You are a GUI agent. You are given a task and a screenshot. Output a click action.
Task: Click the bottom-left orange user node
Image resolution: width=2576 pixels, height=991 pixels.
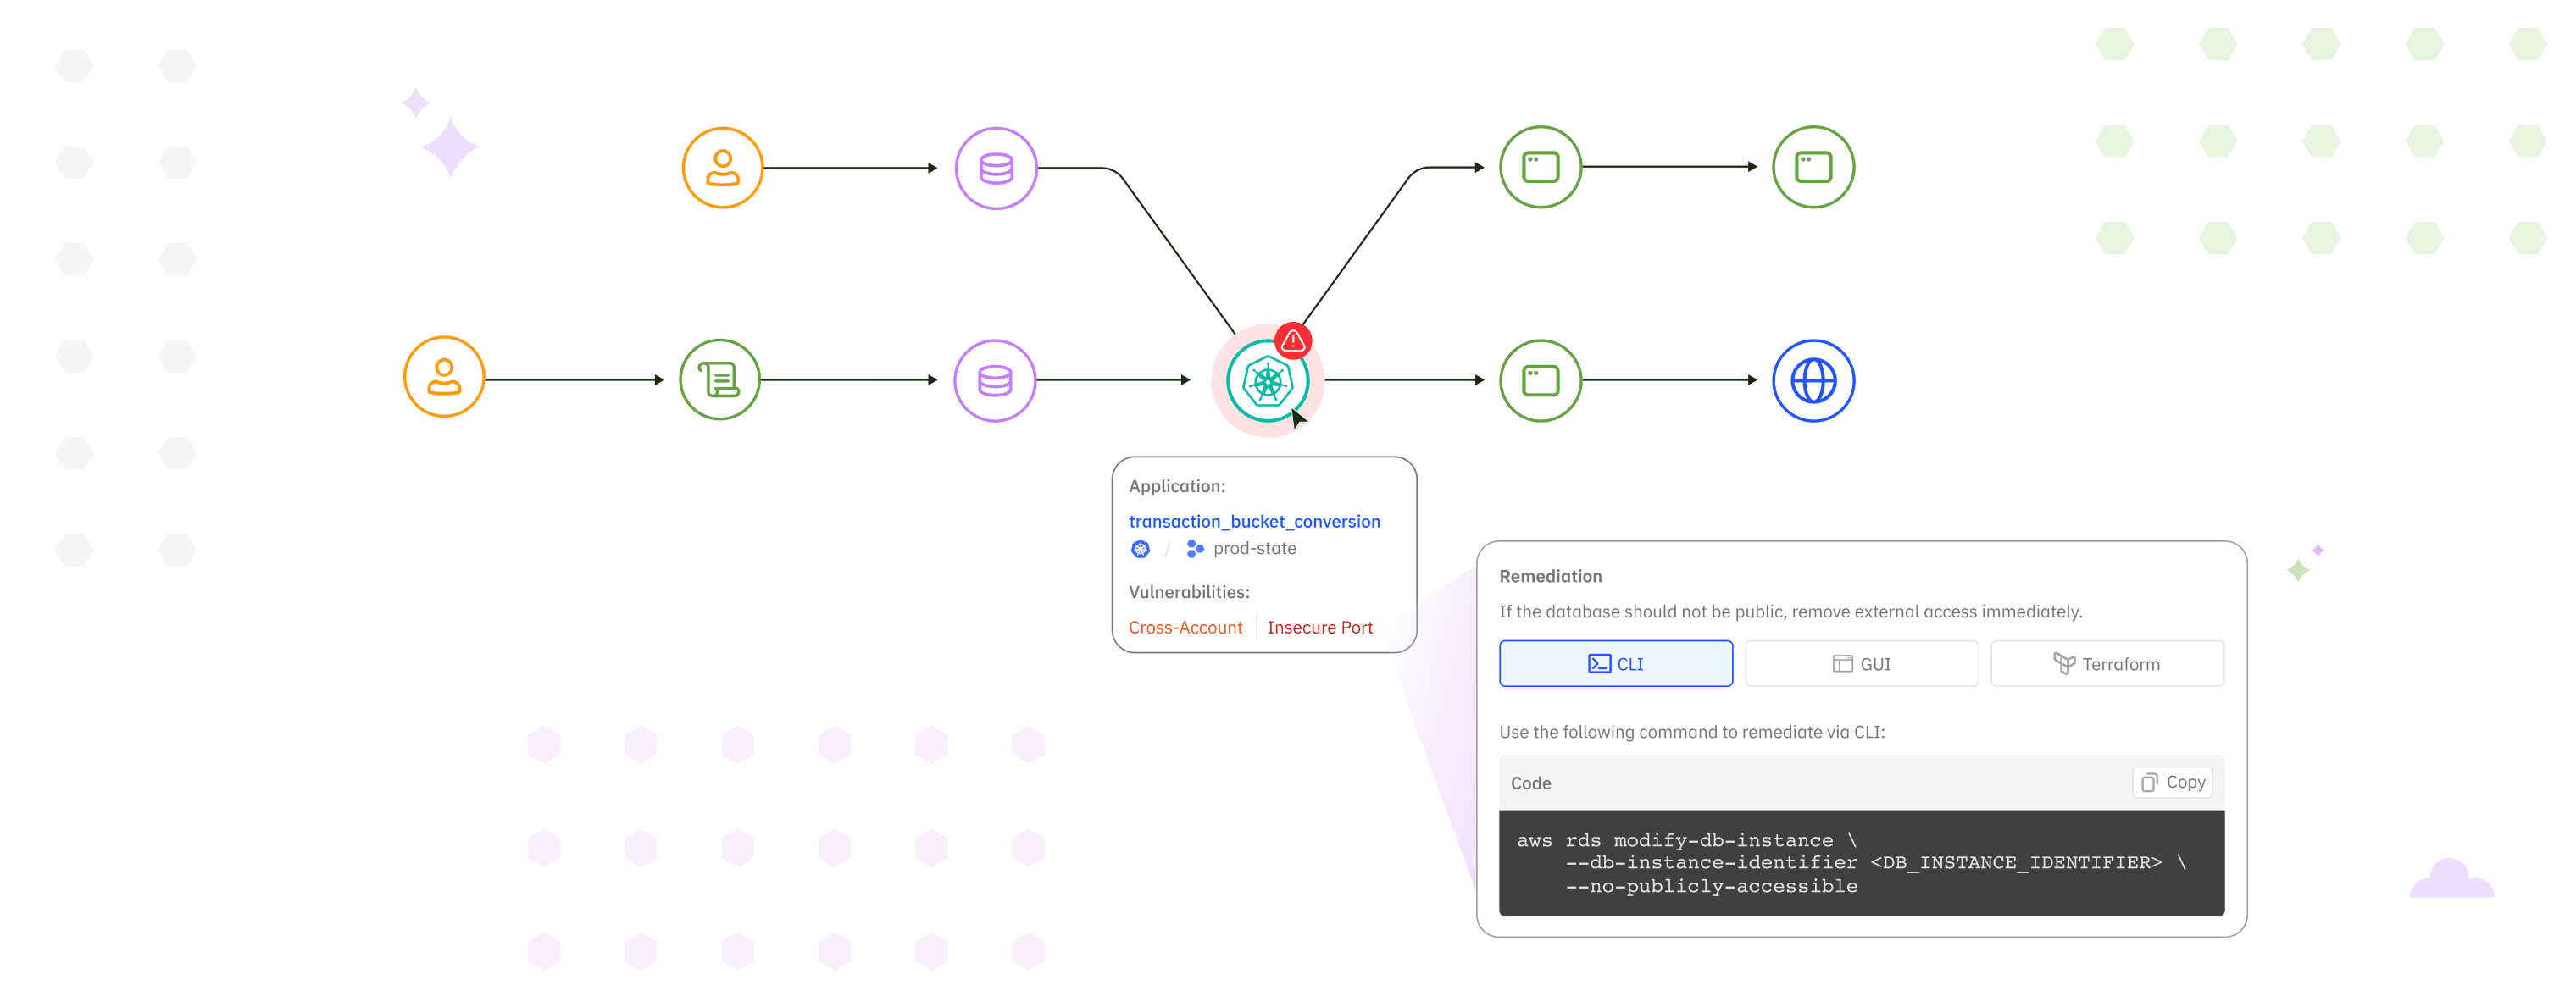[444, 377]
